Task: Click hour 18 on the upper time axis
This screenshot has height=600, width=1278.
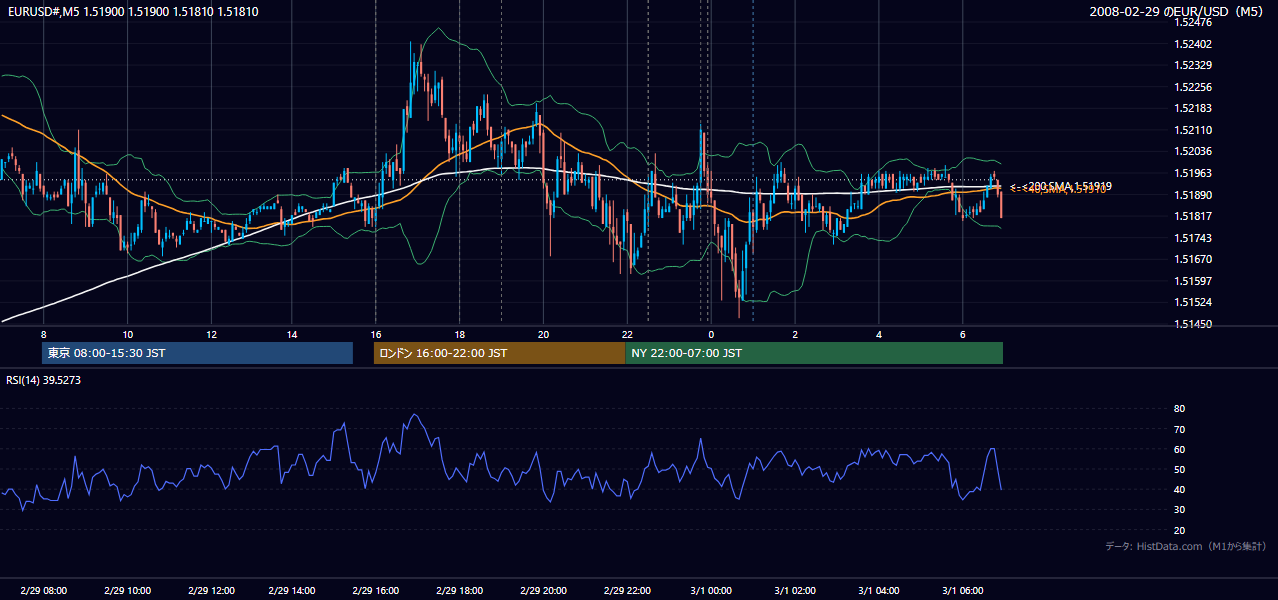Action: click(x=460, y=334)
